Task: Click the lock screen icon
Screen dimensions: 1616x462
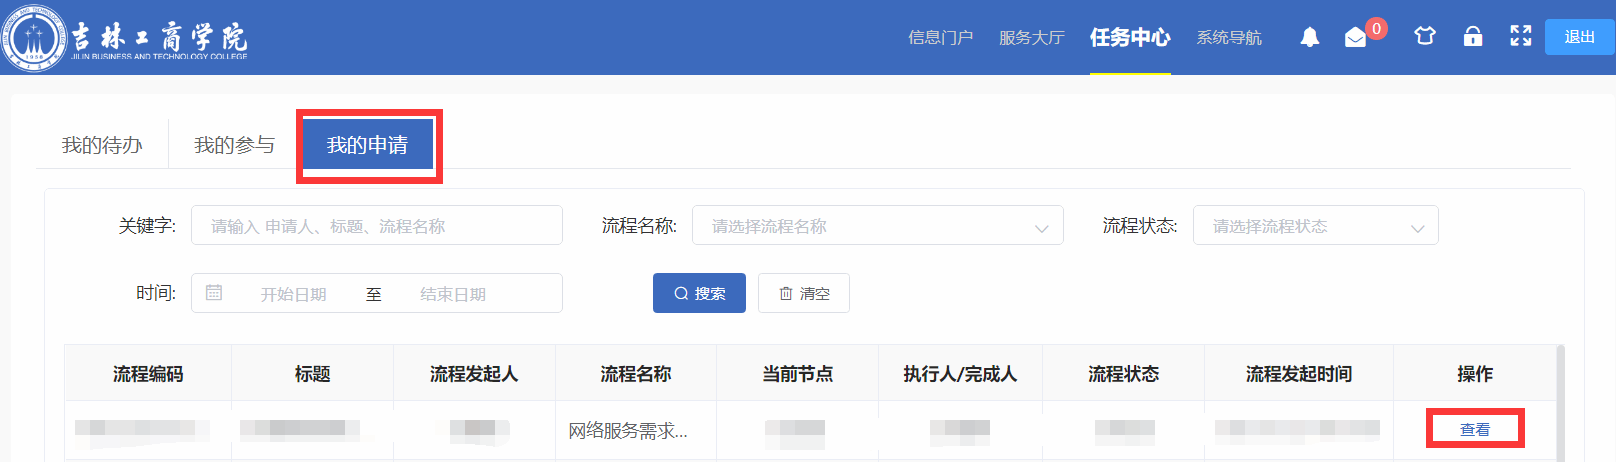Action: point(1472,37)
